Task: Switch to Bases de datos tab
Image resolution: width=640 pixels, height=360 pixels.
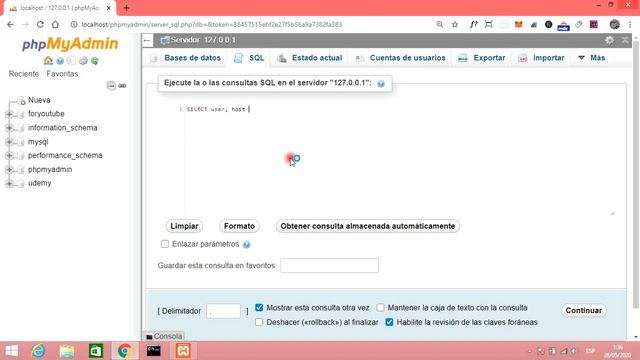Action: [x=186, y=58]
